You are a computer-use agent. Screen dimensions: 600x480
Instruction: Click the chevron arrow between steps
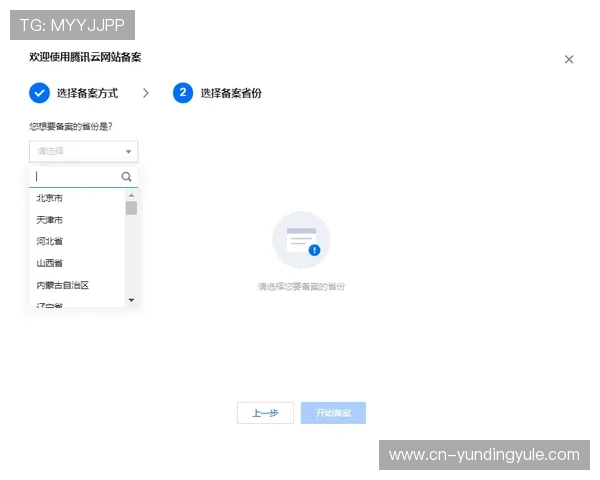pyautogui.click(x=145, y=93)
